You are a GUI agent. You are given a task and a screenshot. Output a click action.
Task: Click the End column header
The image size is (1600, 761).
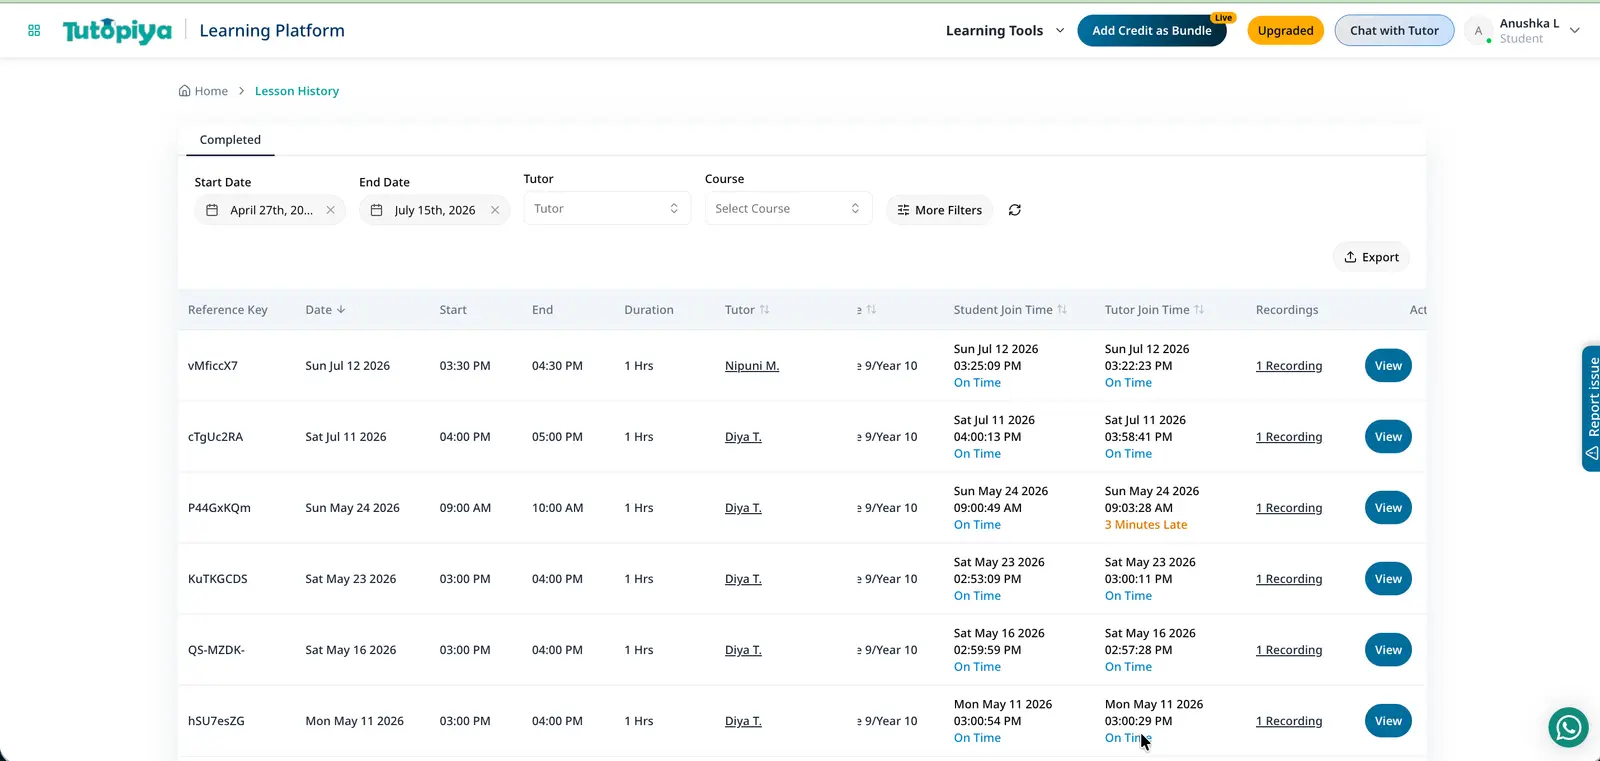point(542,310)
